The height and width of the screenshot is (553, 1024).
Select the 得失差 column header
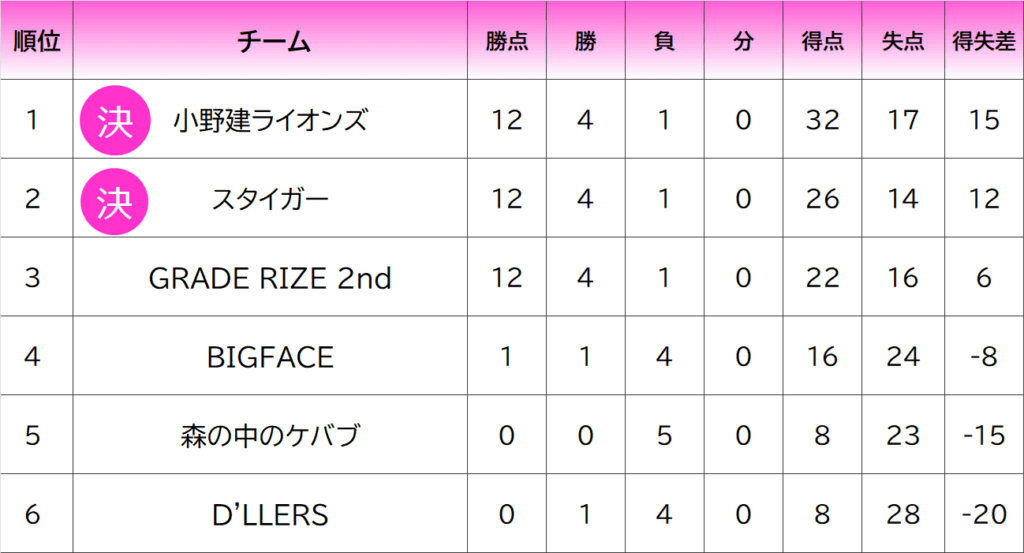tap(983, 41)
